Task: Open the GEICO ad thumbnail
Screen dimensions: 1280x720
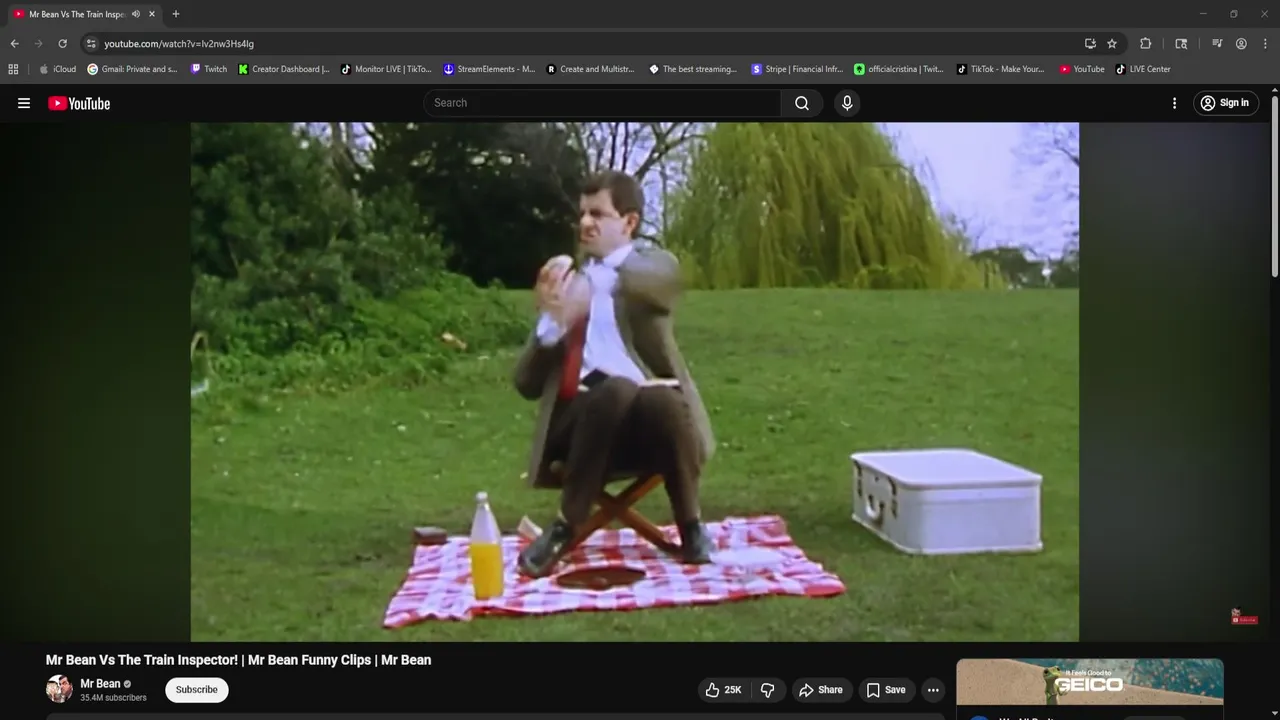Action: 1090,682
